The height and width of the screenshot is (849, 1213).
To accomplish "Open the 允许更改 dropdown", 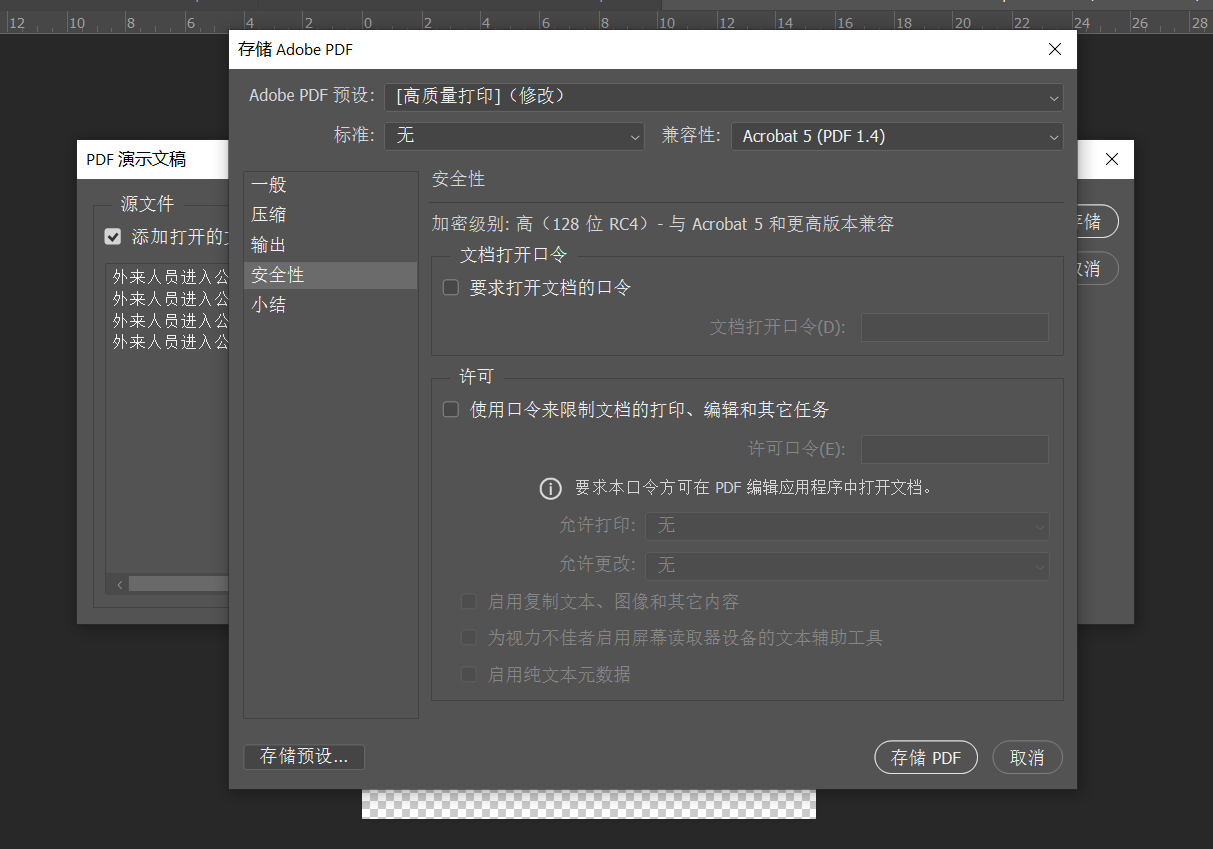I will click(848, 566).
